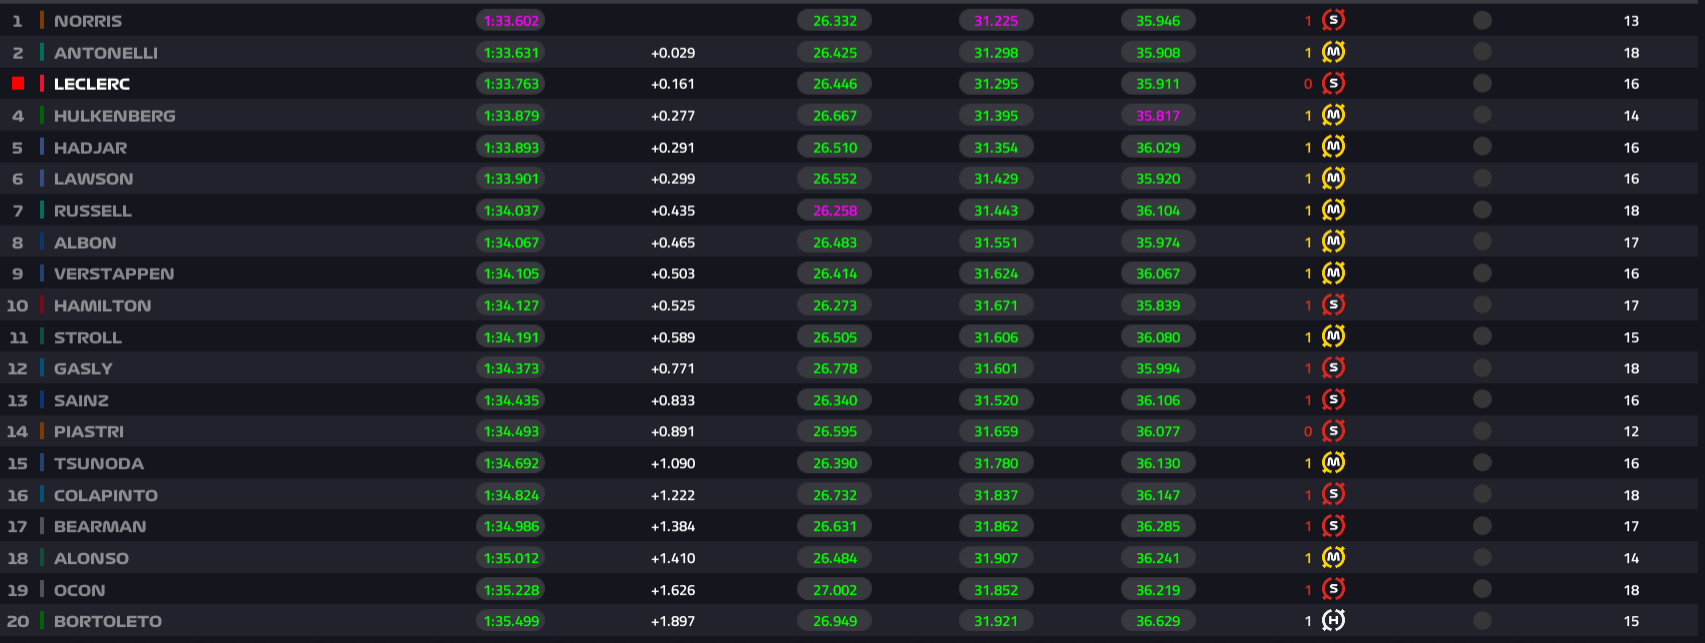Toggle the grey status dot in Norris's row
The image size is (1705, 643).
(x=1482, y=20)
